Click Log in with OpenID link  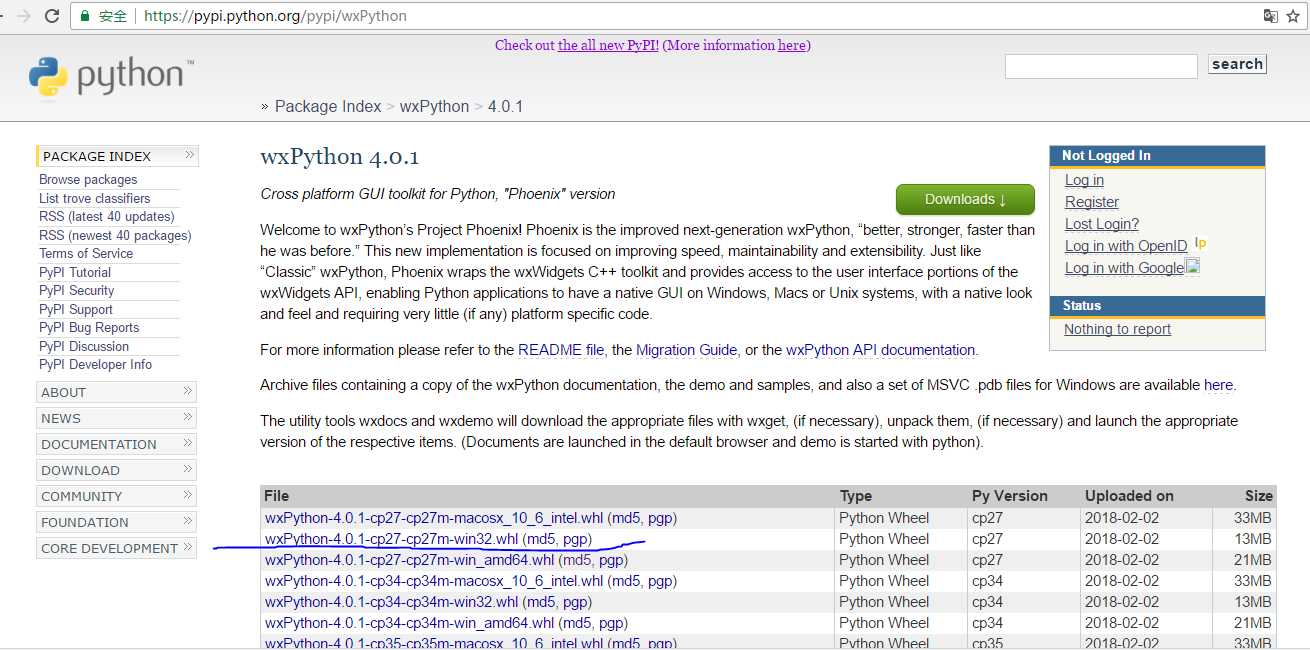[1126, 246]
